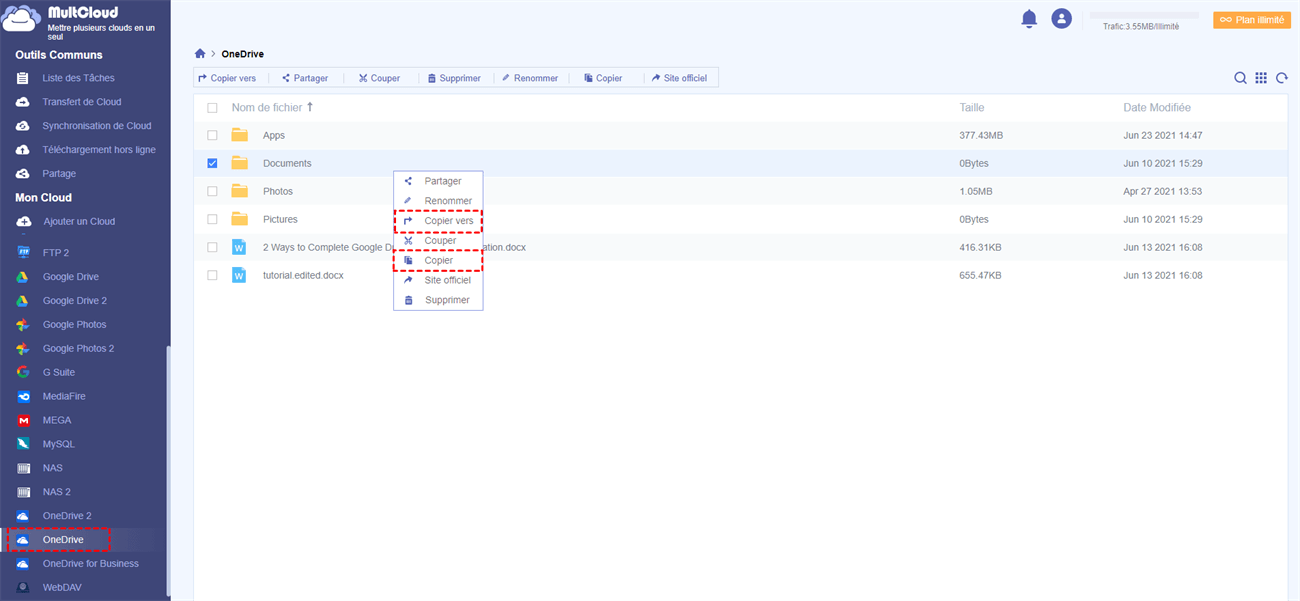1300x601 pixels.
Task: Select OneDrive for Business
Action: 90,564
